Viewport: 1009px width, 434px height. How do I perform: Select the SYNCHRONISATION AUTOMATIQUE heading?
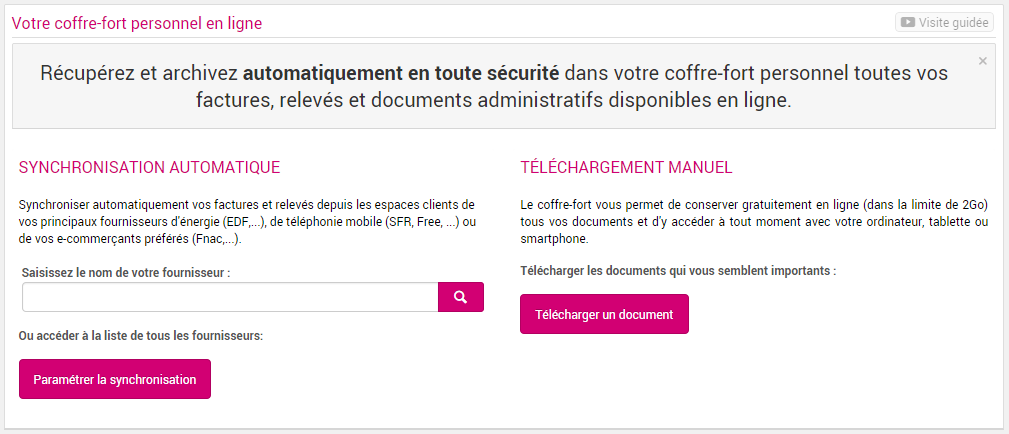150,167
